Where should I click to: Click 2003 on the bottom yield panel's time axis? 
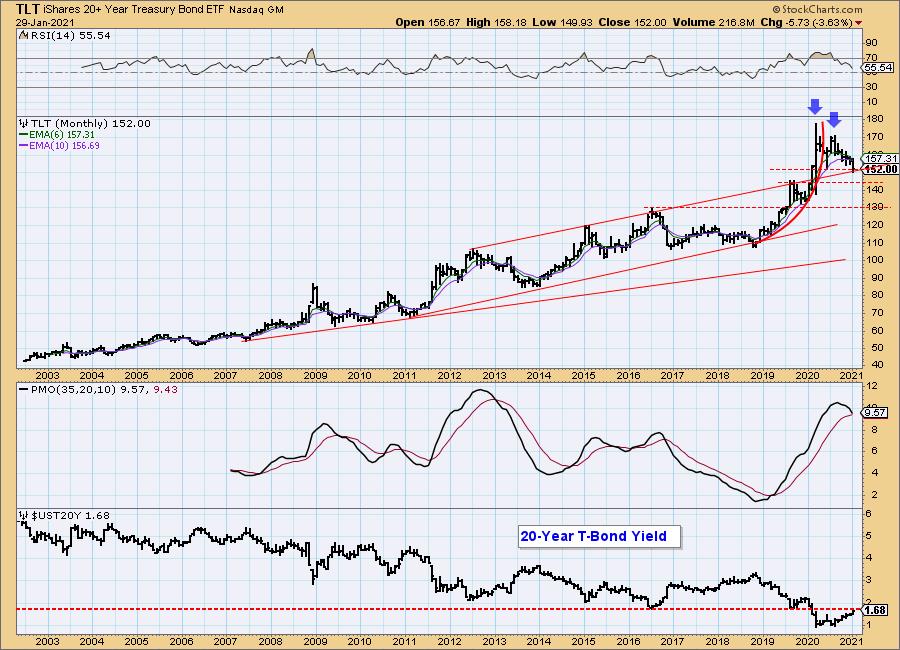[48, 641]
